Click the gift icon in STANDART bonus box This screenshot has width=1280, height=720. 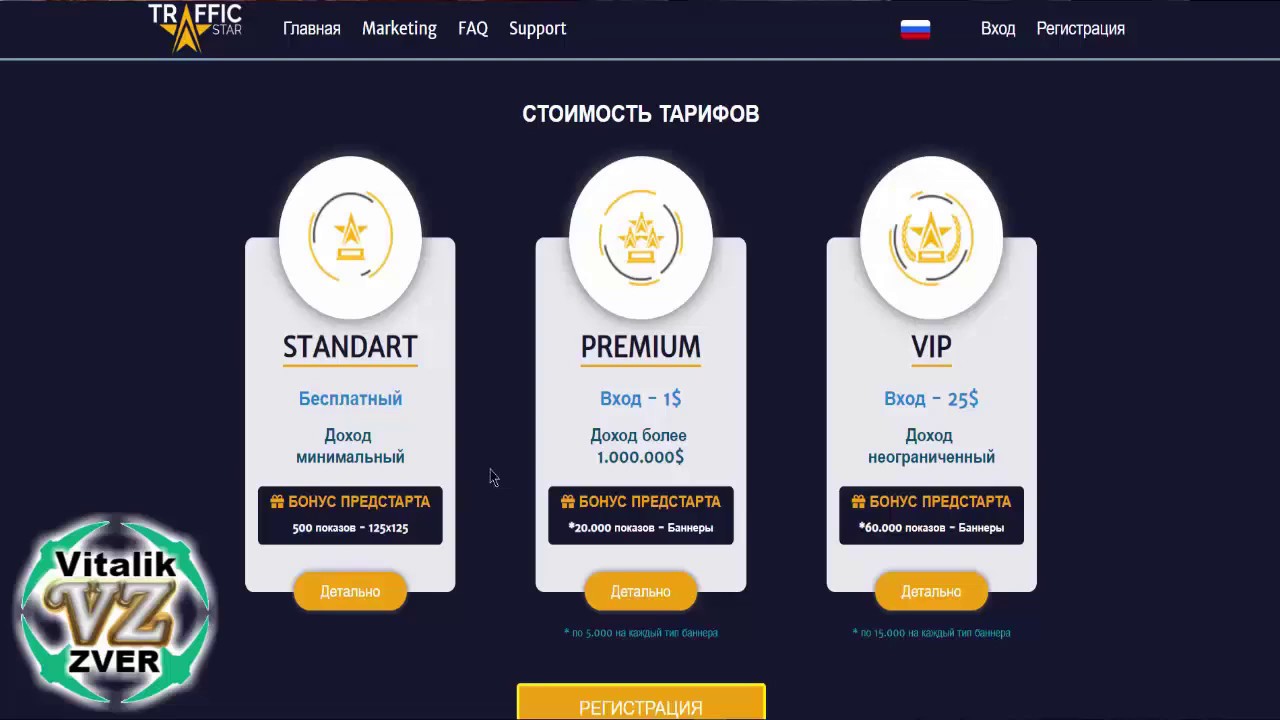tap(277, 501)
